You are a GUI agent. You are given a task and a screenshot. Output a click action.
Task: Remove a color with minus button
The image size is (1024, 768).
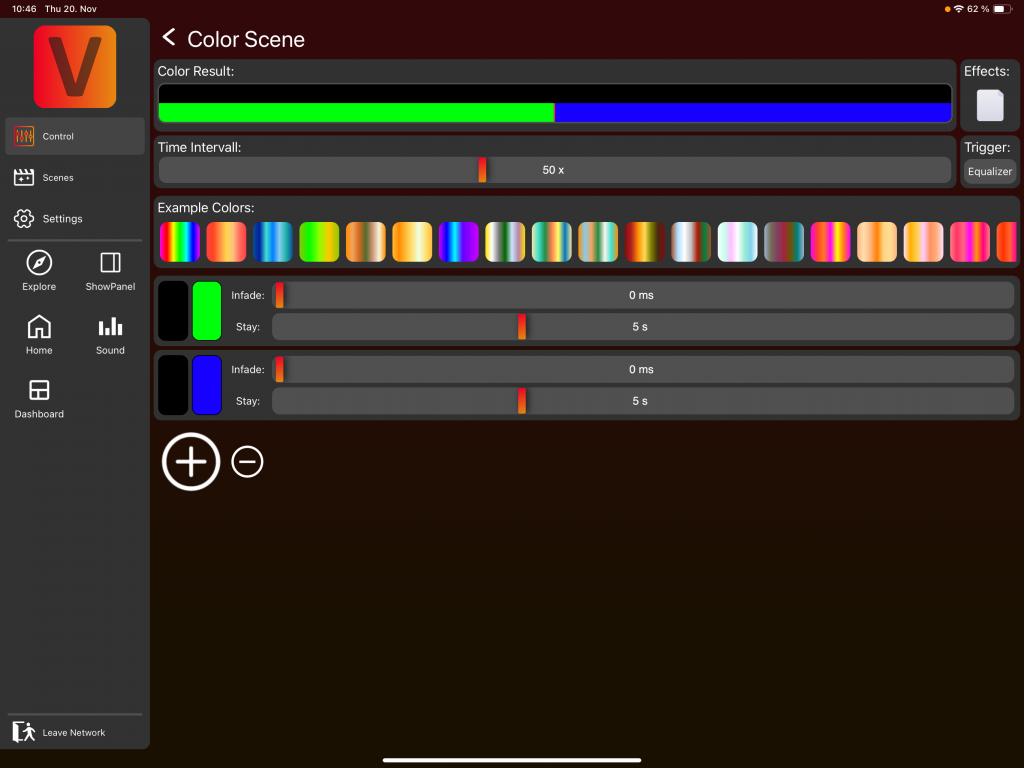tap(247, 461)
